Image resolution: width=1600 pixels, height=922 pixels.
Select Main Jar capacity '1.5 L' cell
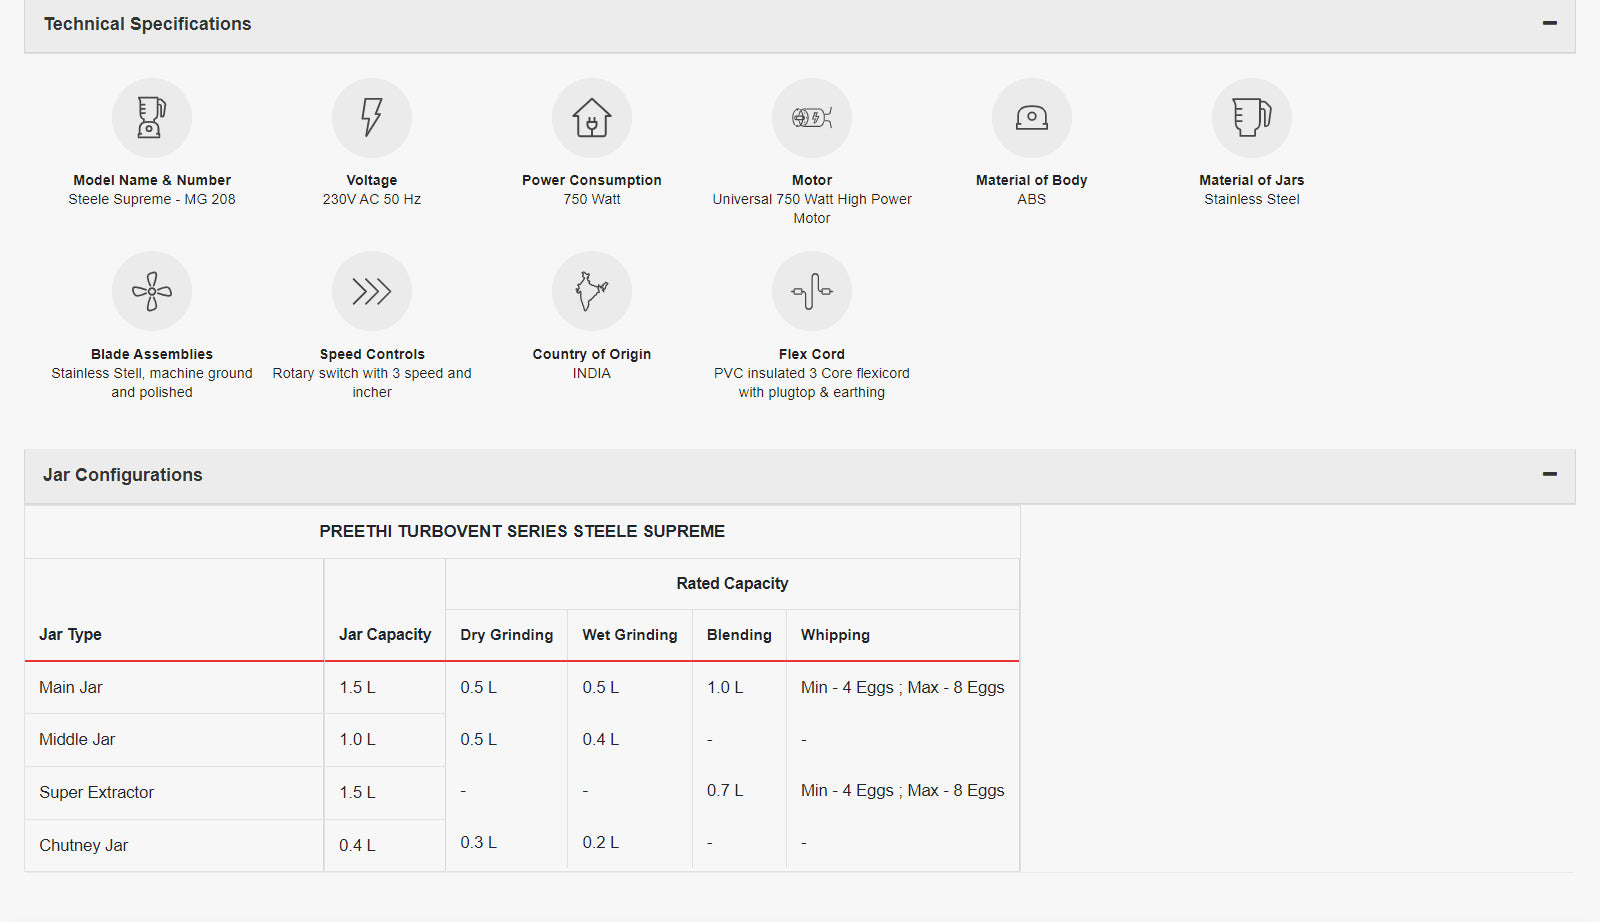[357, 687]
